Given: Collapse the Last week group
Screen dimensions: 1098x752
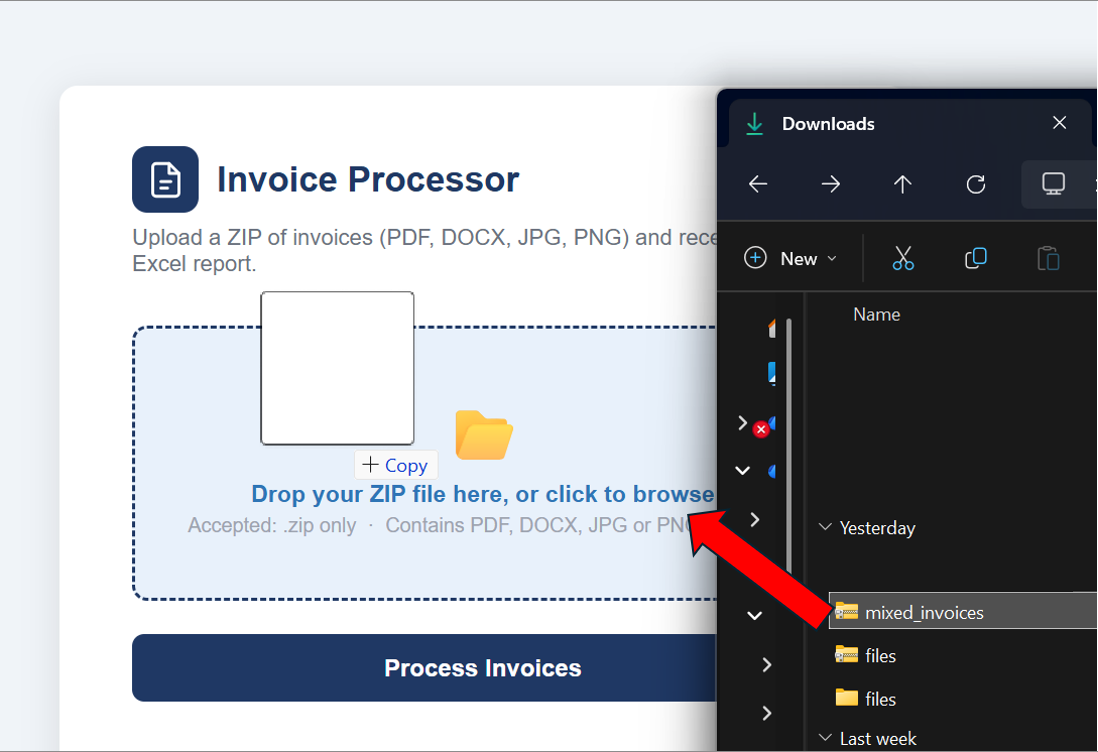Looking at the screenshot, I should [x=826, y=738].
